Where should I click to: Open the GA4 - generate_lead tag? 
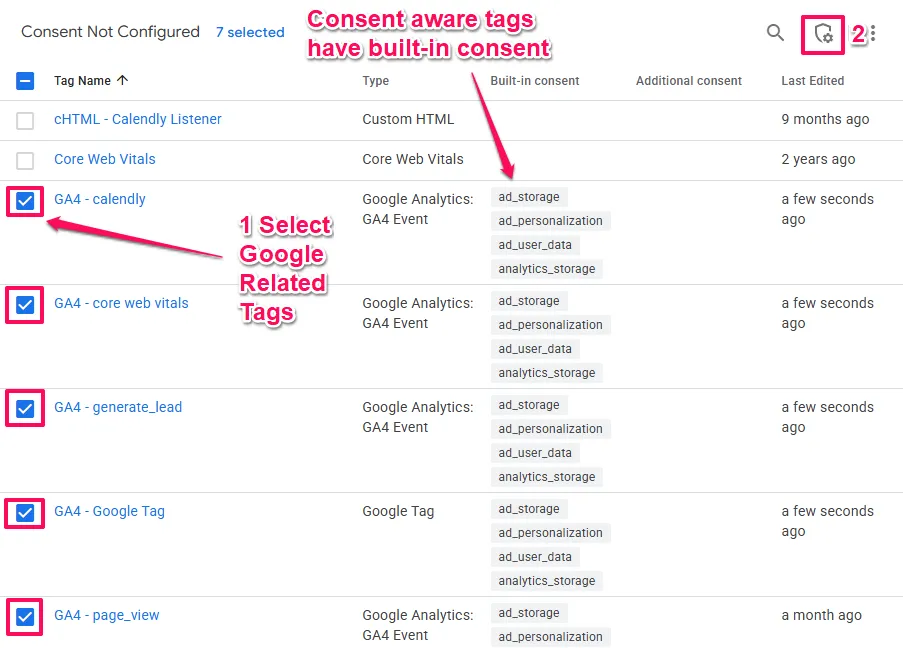coord(118,407)
